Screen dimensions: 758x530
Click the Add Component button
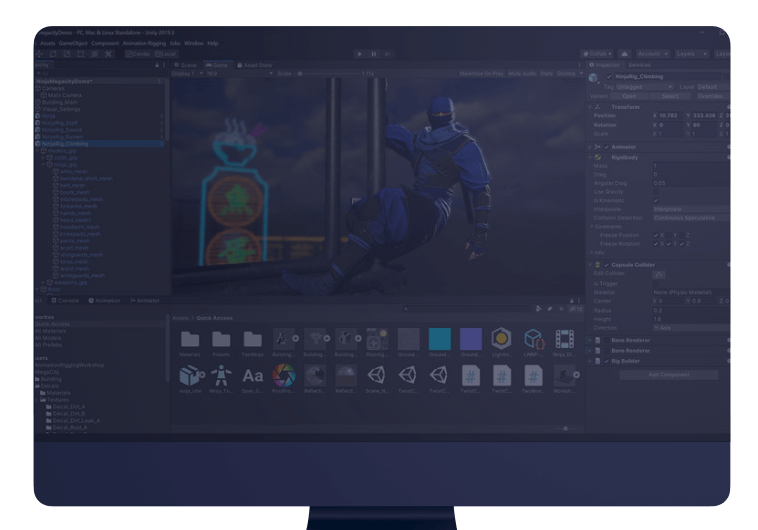click(669, 375)
